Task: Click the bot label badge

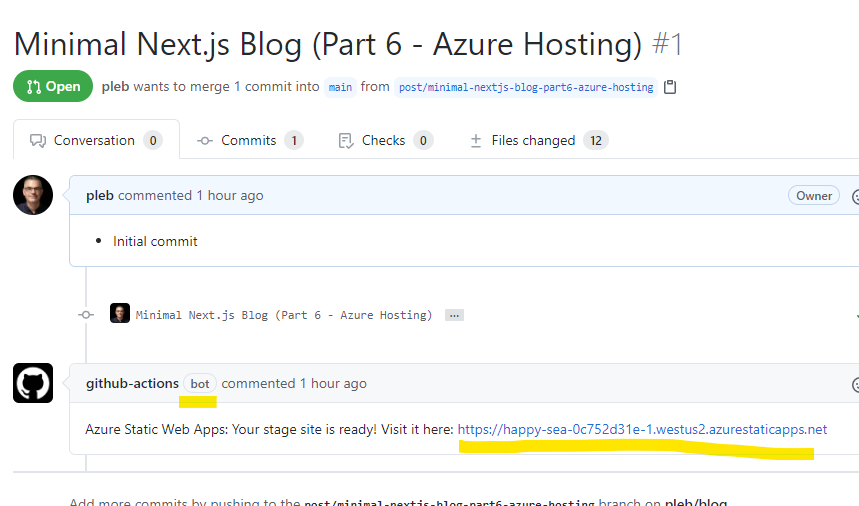Action: [x=200, y=384]
